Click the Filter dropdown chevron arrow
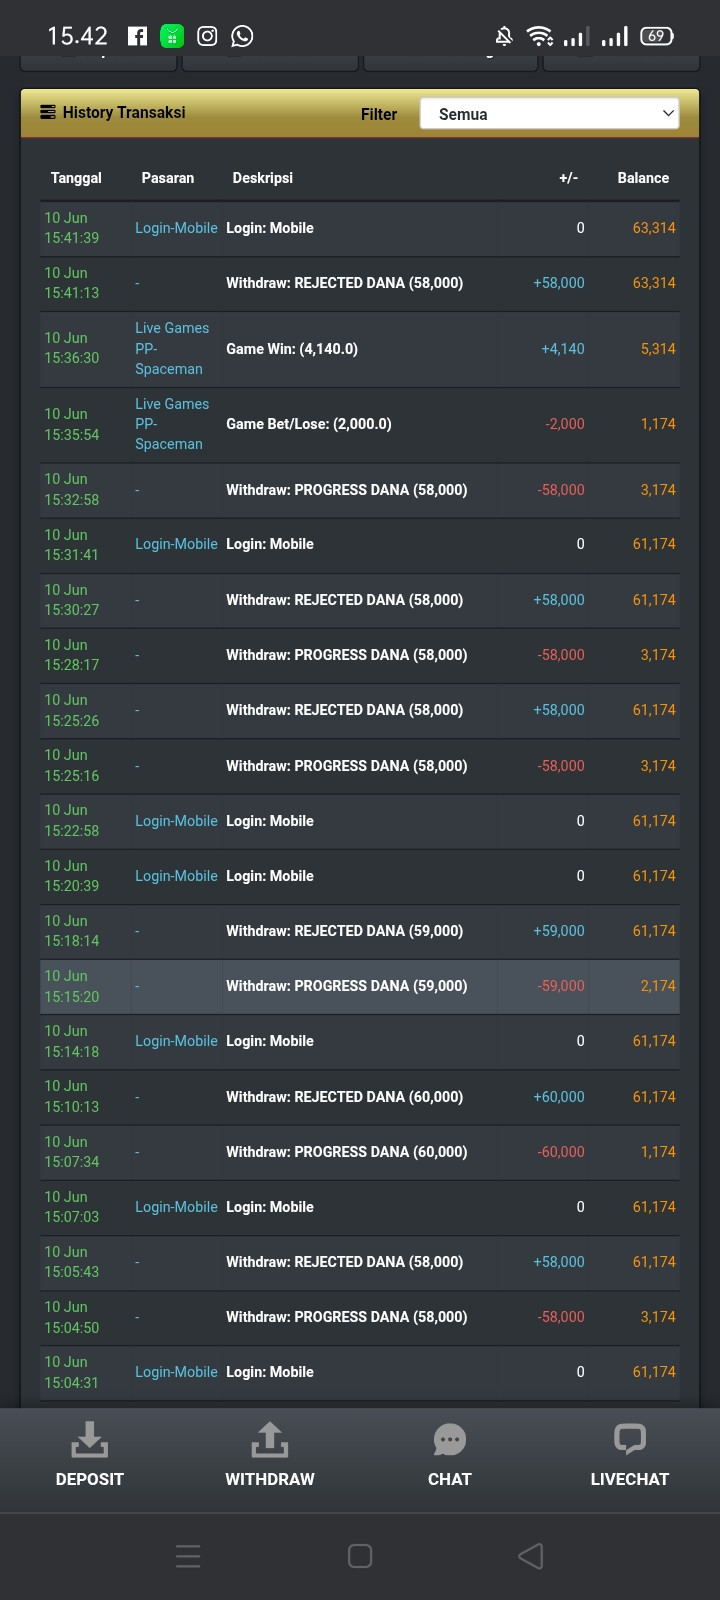This screenshot has width=720, height=1600. point(668,114)
